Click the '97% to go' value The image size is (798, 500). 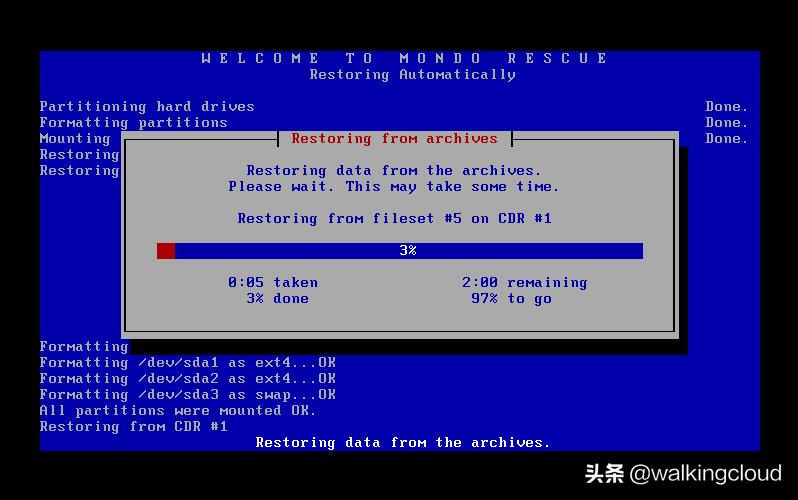click(511, 299)
